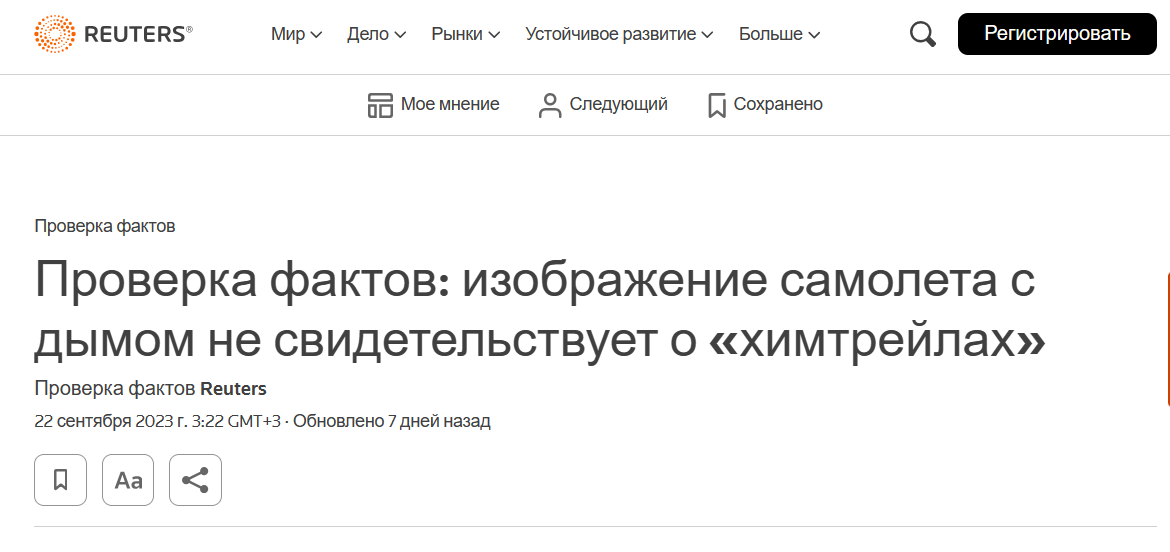Screen dimensions: 1170x552
Task: Click the article headline about химтрейлах
Action: pos(541,311)
